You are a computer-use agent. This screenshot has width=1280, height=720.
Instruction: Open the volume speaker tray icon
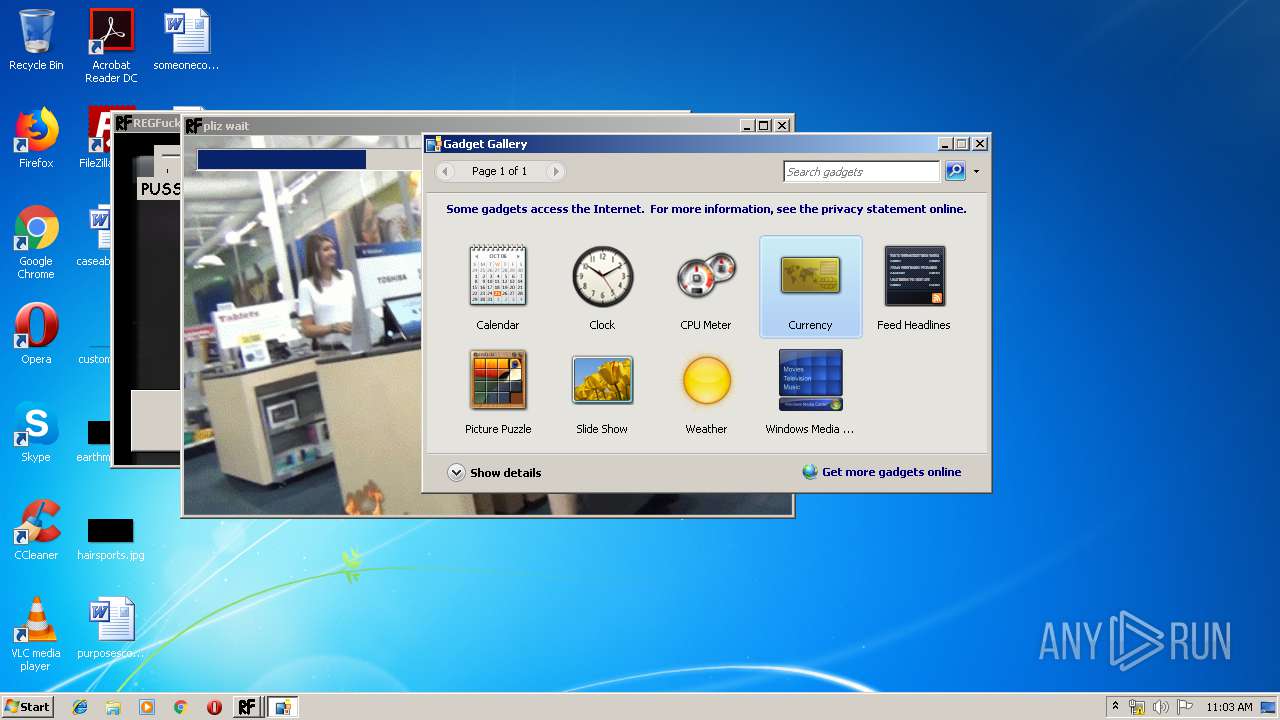pyautogui.click(x=1160, y=707)
